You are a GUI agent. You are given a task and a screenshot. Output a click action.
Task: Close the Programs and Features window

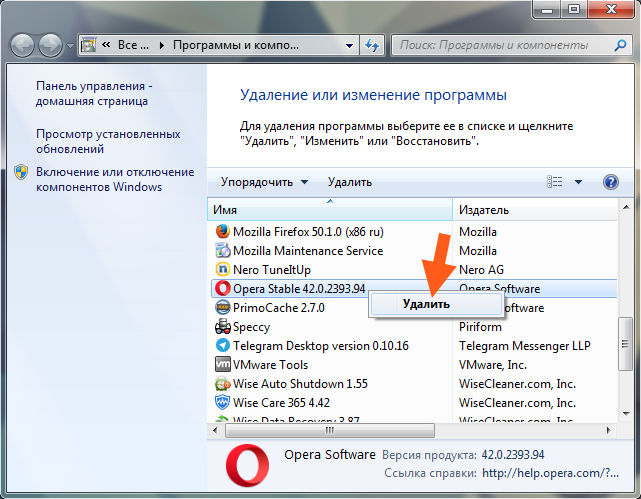611,9
